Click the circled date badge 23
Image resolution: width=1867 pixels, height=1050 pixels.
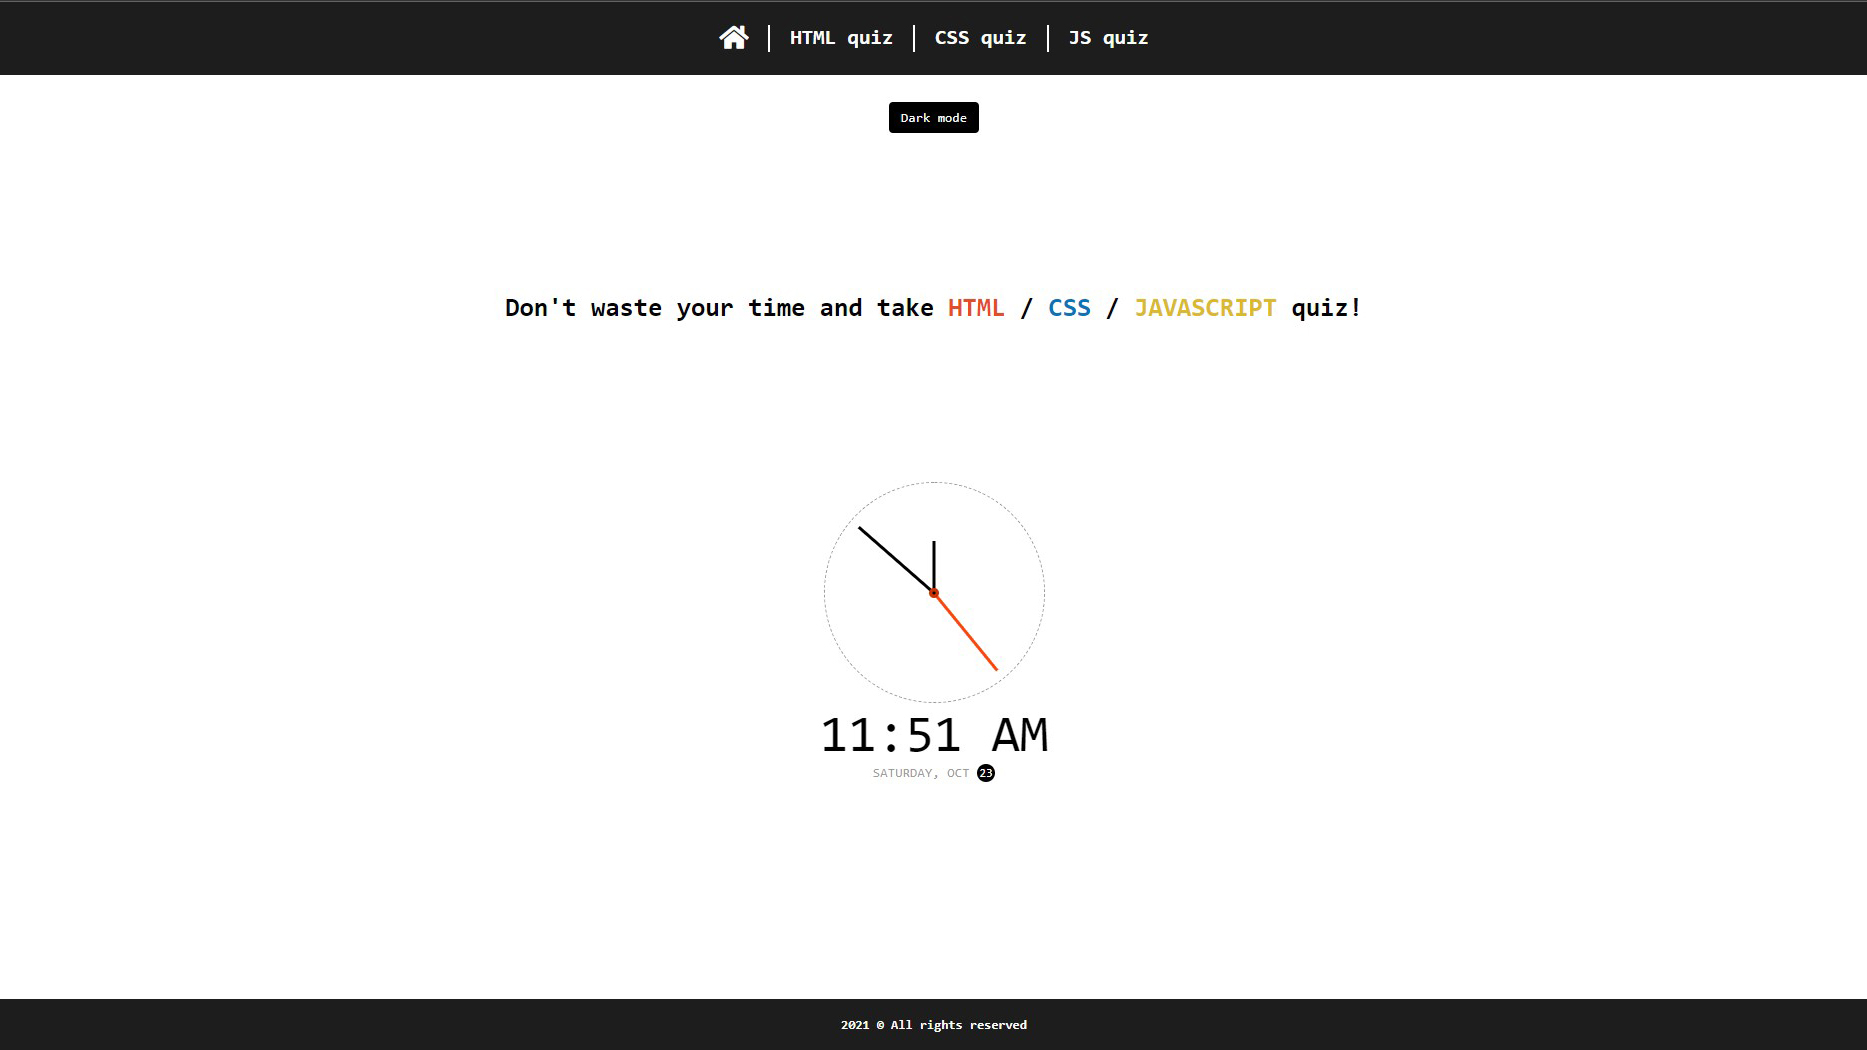pos(986,773)
